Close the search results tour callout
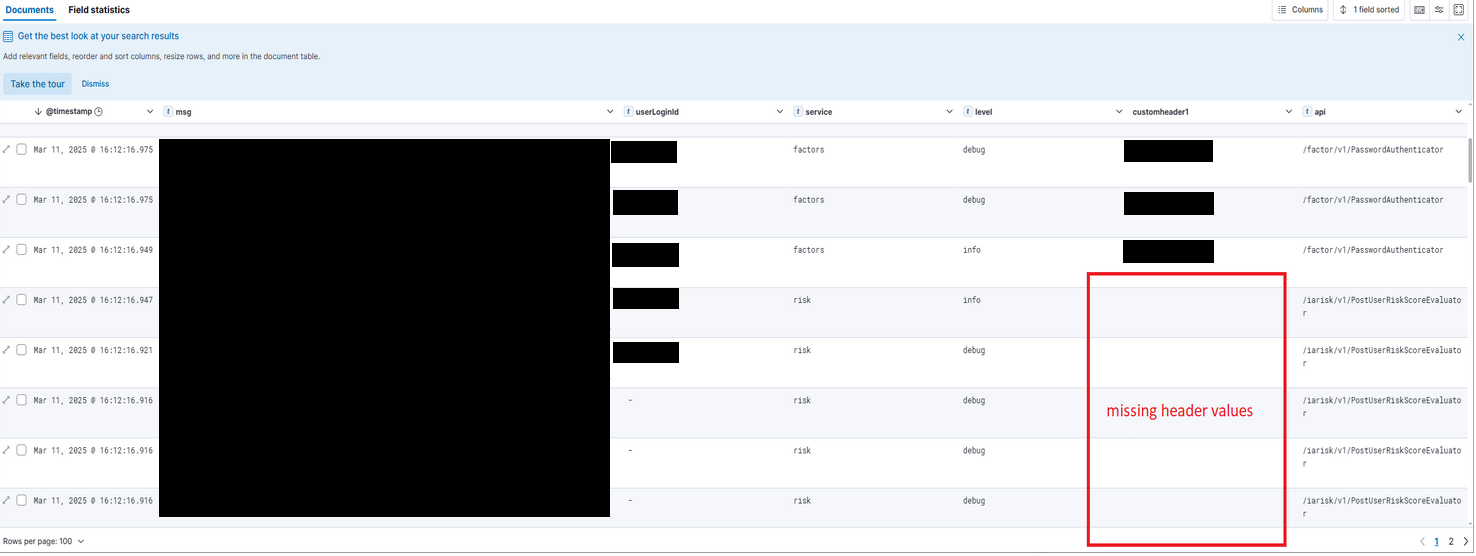1476x556 pixels. tap(1461, 37)
